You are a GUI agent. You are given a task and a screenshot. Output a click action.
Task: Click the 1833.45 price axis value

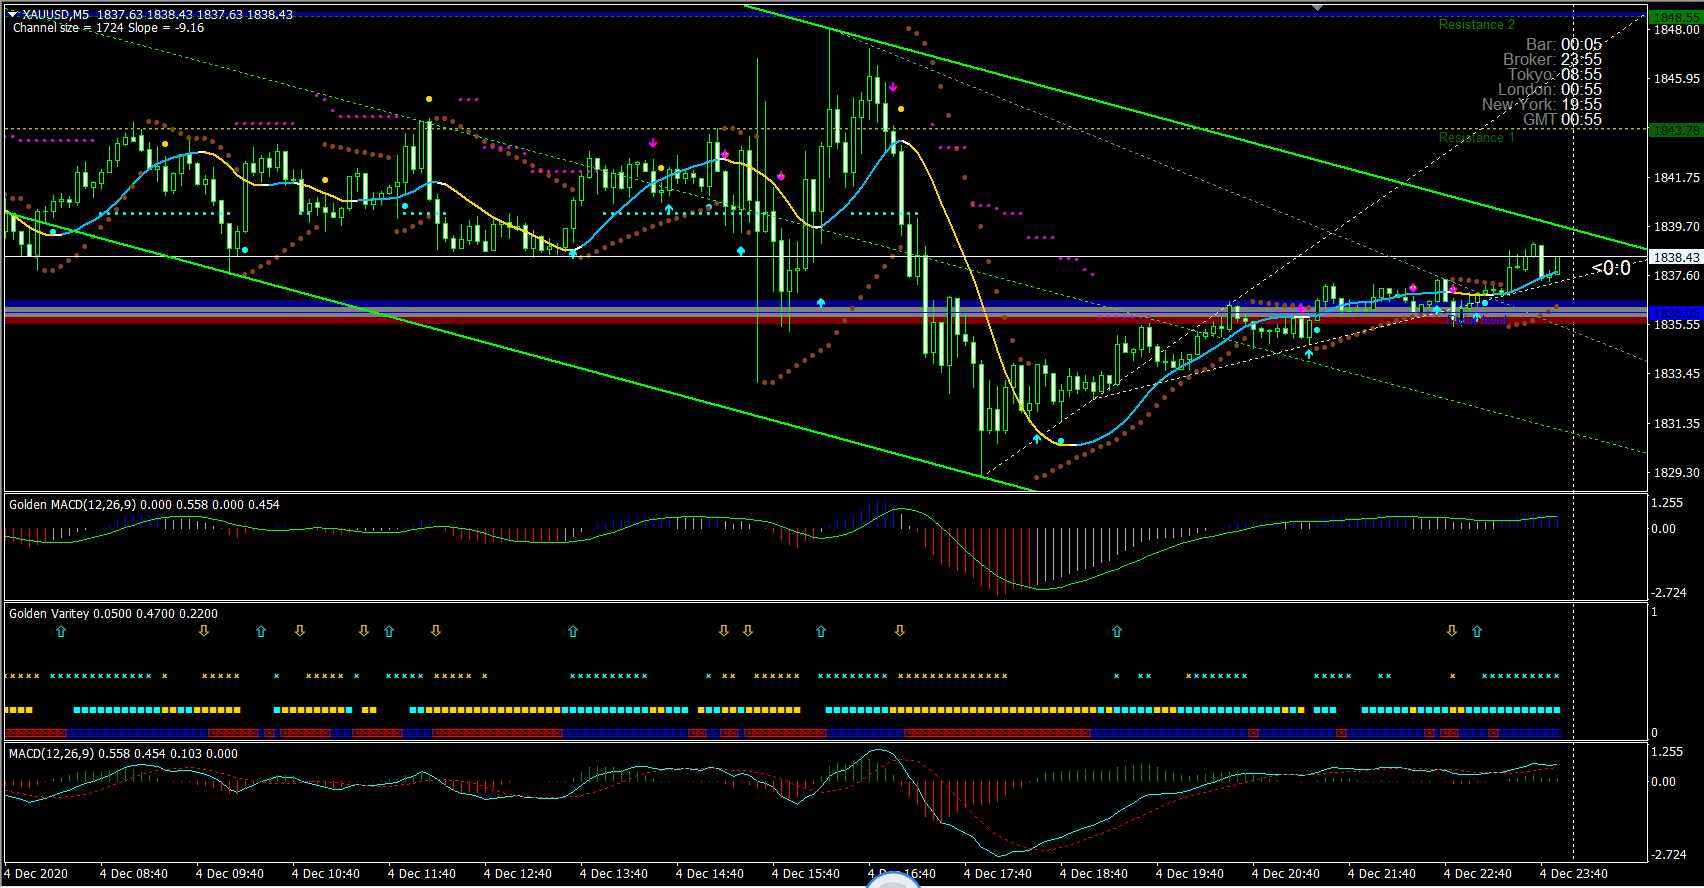1677,374
